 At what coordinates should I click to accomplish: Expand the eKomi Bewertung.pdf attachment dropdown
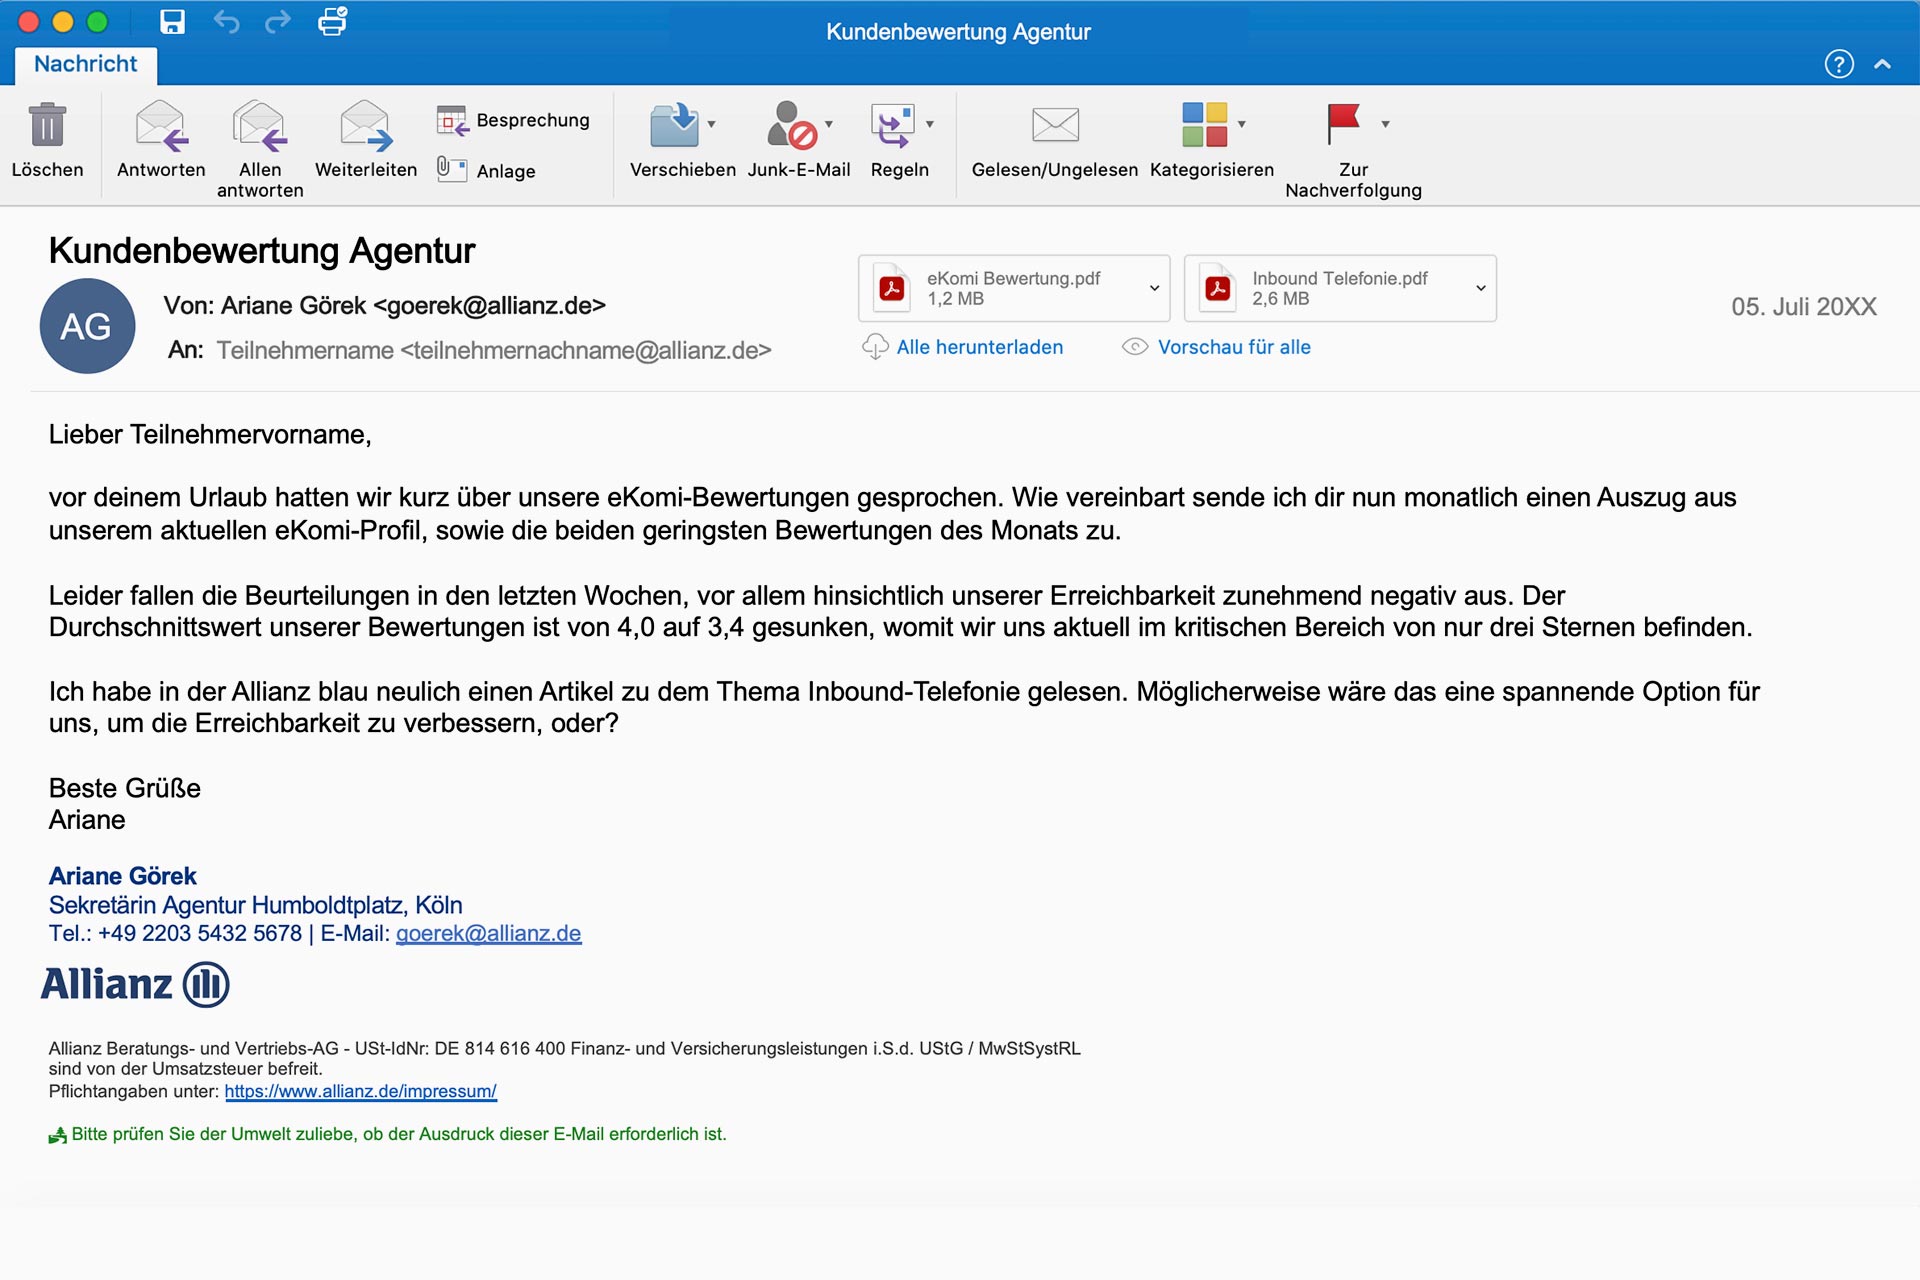pyautogui.click(x=1154, y=288)
